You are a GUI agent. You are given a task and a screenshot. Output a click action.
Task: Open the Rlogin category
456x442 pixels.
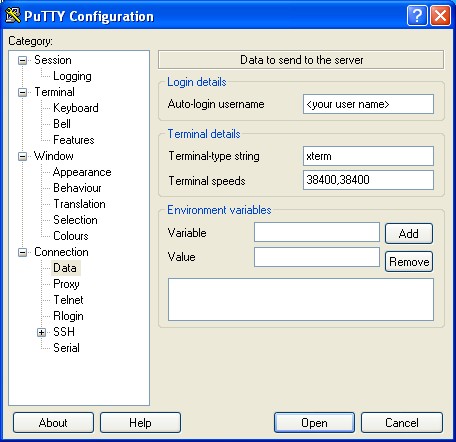tap(68, 316)
